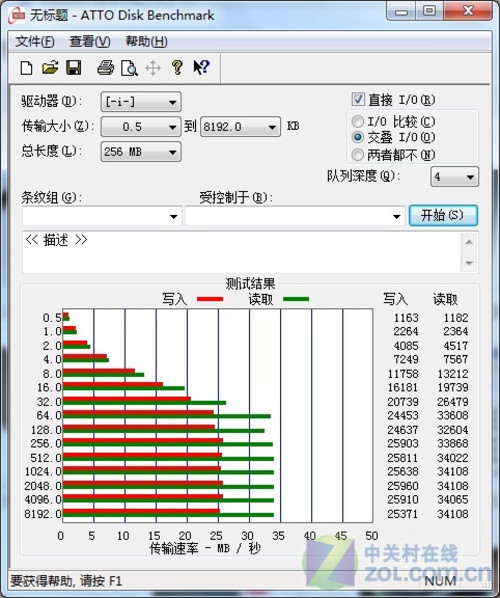Screen dimensions: 500x598
Task: Select the I/O 比较 radio button
Action: tap(357, 122)
